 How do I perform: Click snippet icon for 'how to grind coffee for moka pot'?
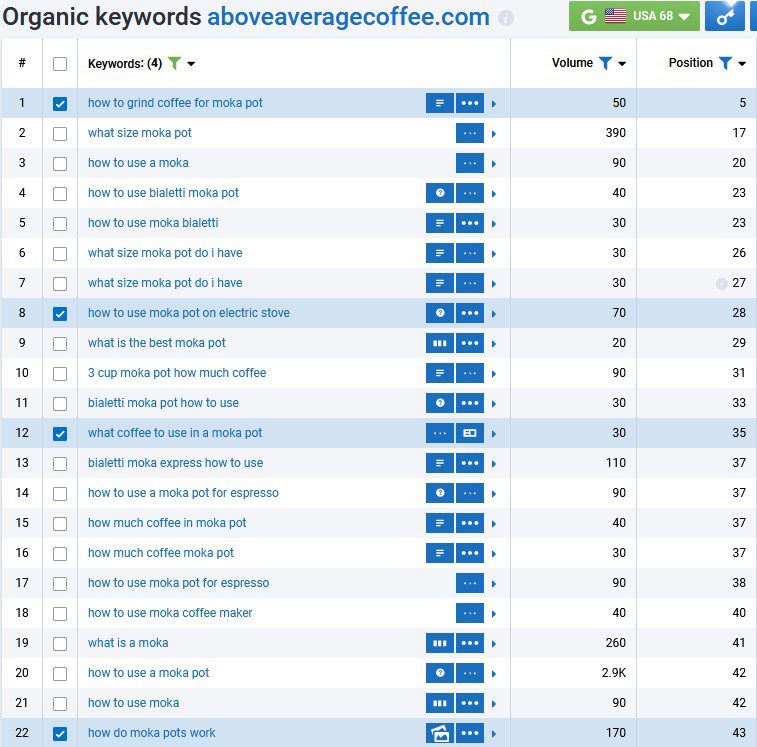(x=440, y=103)
